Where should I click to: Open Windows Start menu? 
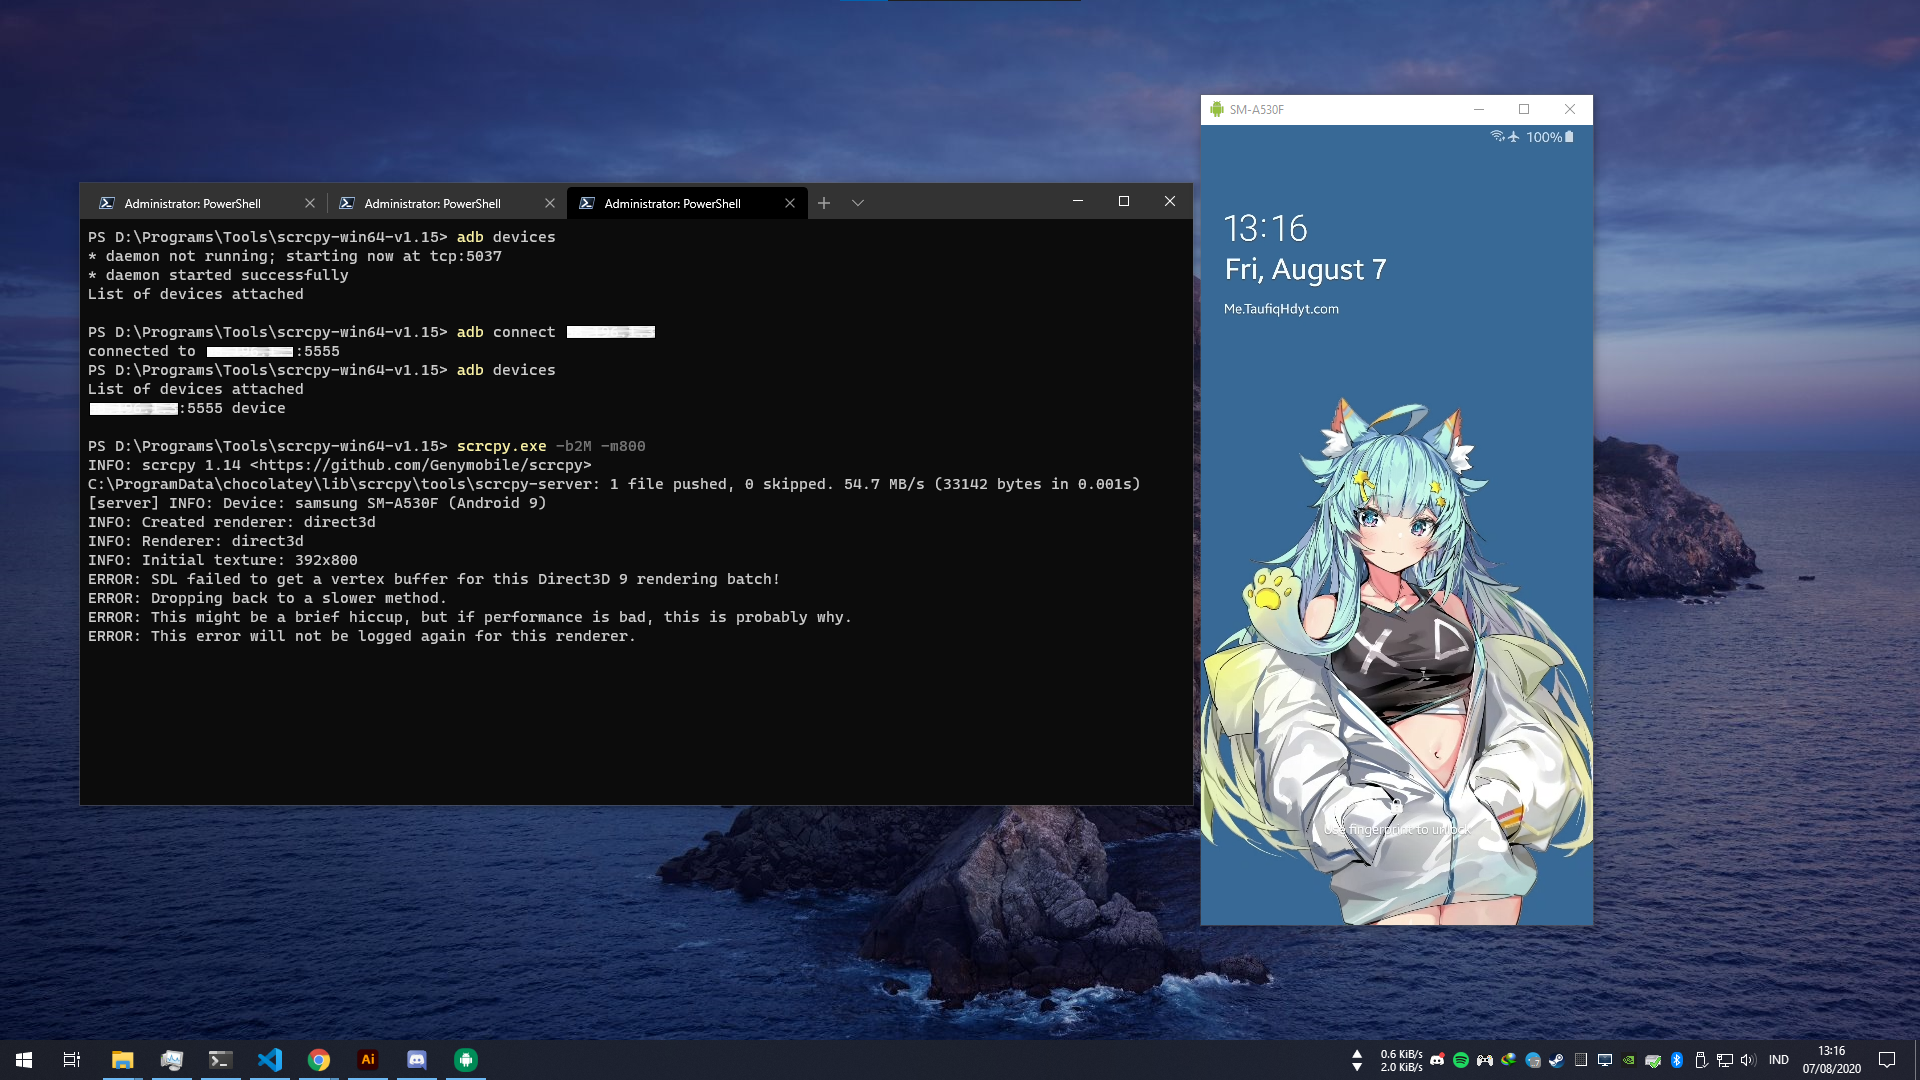(24, 1060)
